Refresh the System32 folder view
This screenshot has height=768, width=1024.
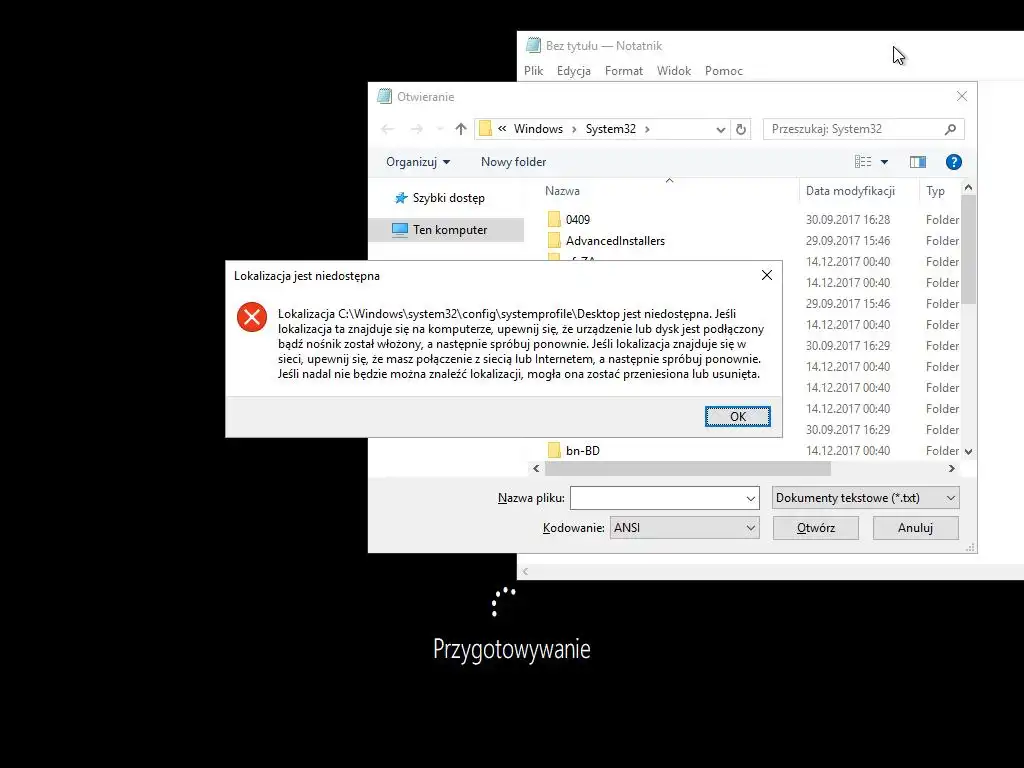(741, 129)
